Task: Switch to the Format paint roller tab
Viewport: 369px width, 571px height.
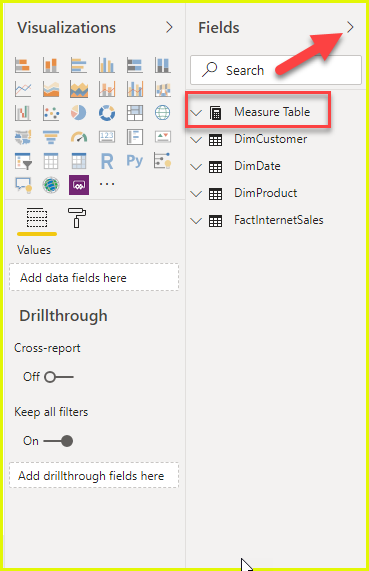Action: [77, 218]
